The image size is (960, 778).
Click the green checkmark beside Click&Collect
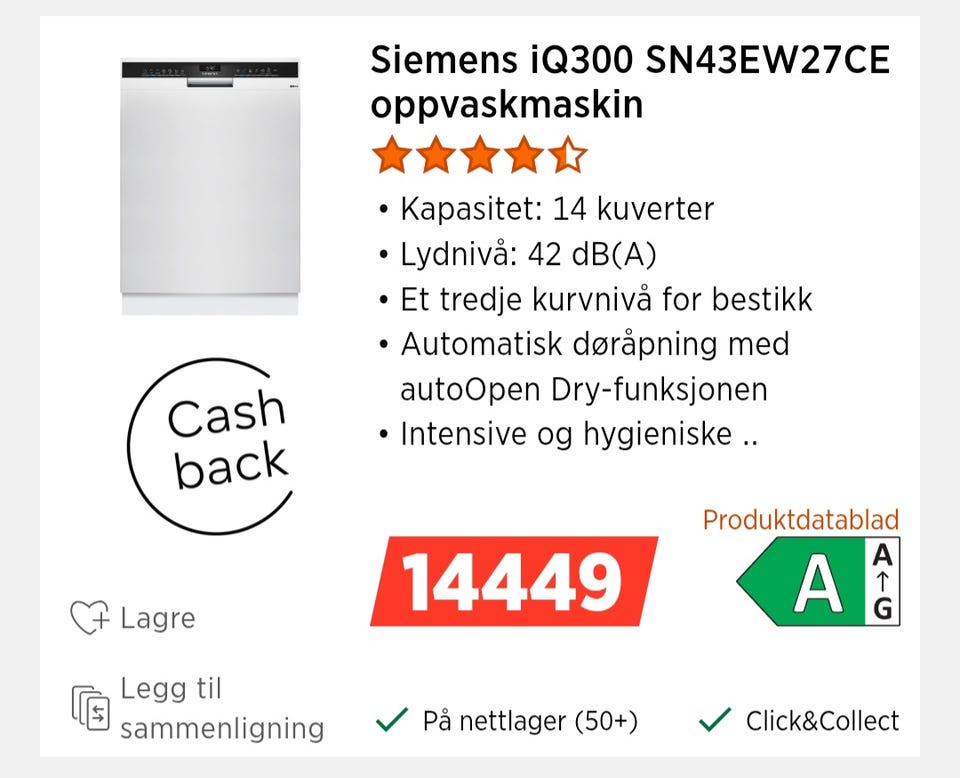[x=714, y=720]
